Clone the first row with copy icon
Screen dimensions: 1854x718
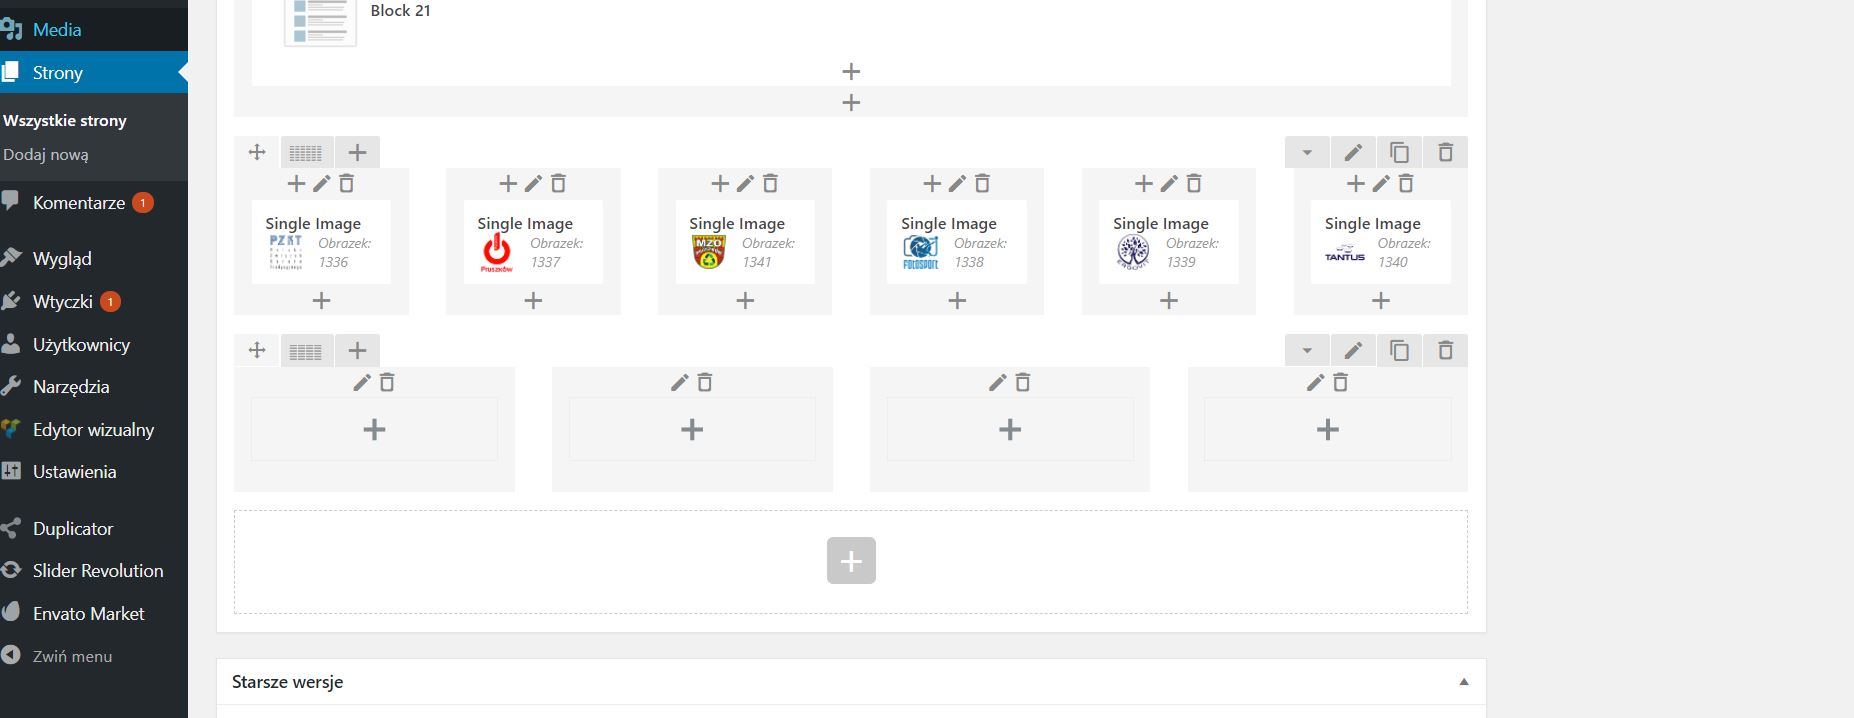(x=1399, y=152)
